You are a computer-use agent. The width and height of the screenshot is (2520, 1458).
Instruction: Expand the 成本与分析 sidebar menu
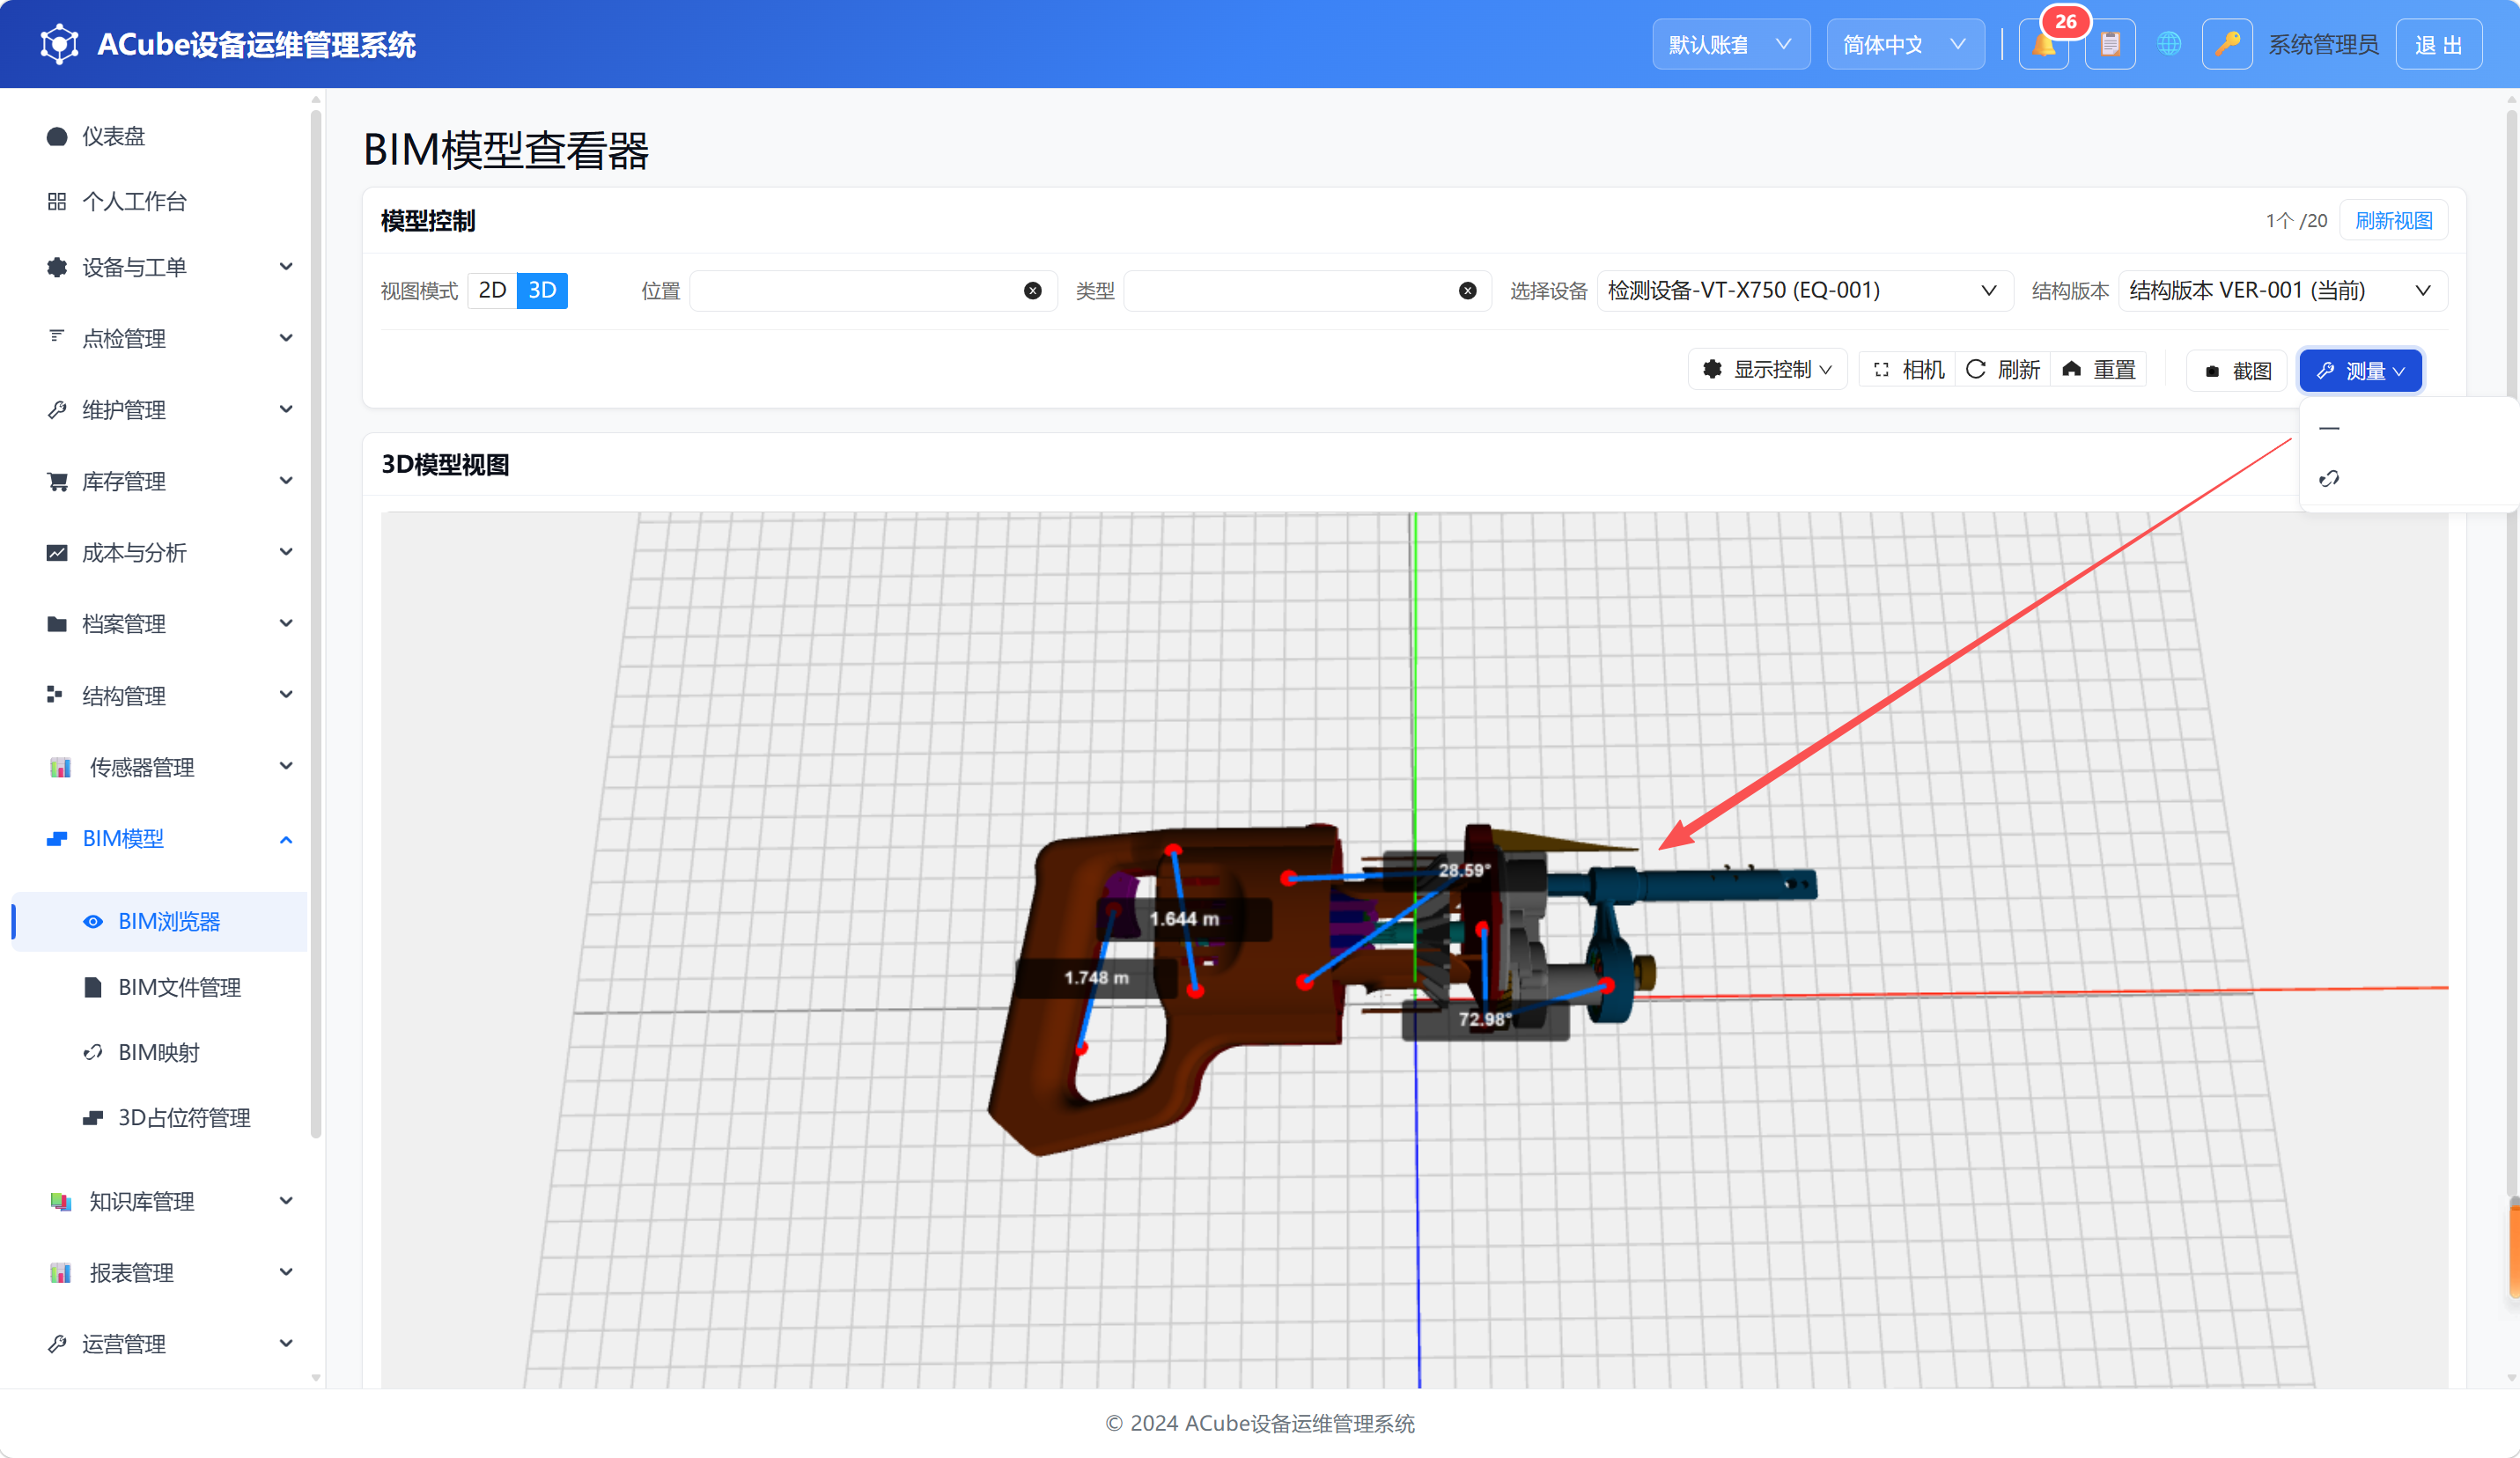point(160,552)
